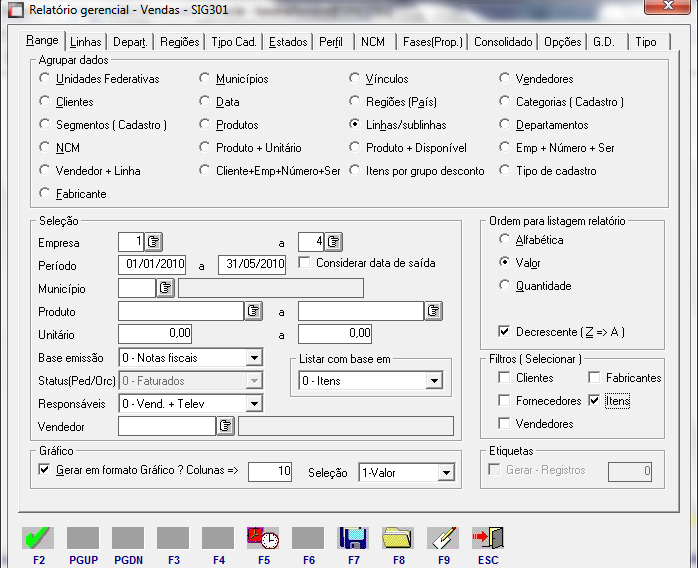Click the Vendedor code input field
The image size is (698, 568).
click(x=167, y=426)
